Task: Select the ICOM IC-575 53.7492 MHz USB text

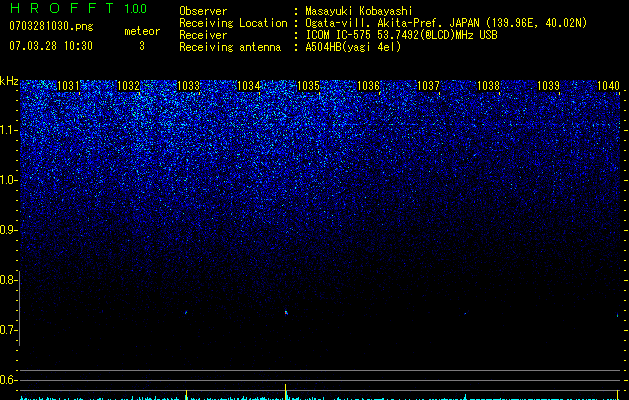Action: 401,35
